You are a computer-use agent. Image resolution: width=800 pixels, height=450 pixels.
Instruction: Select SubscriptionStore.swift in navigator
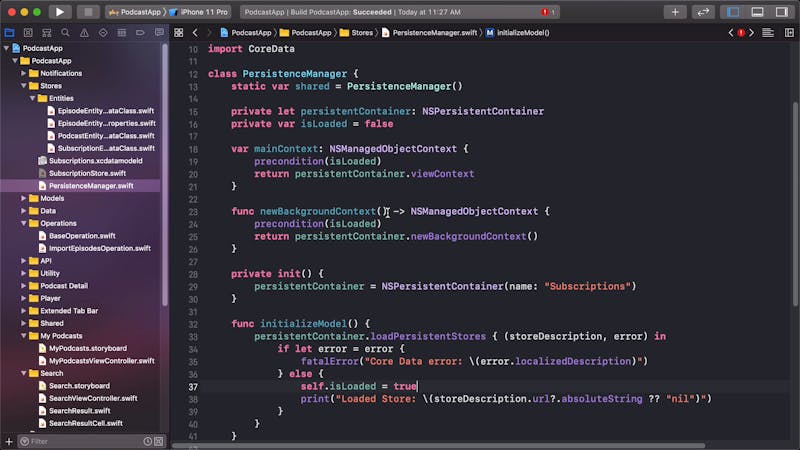pyautogui.click(x=87, y=173)
